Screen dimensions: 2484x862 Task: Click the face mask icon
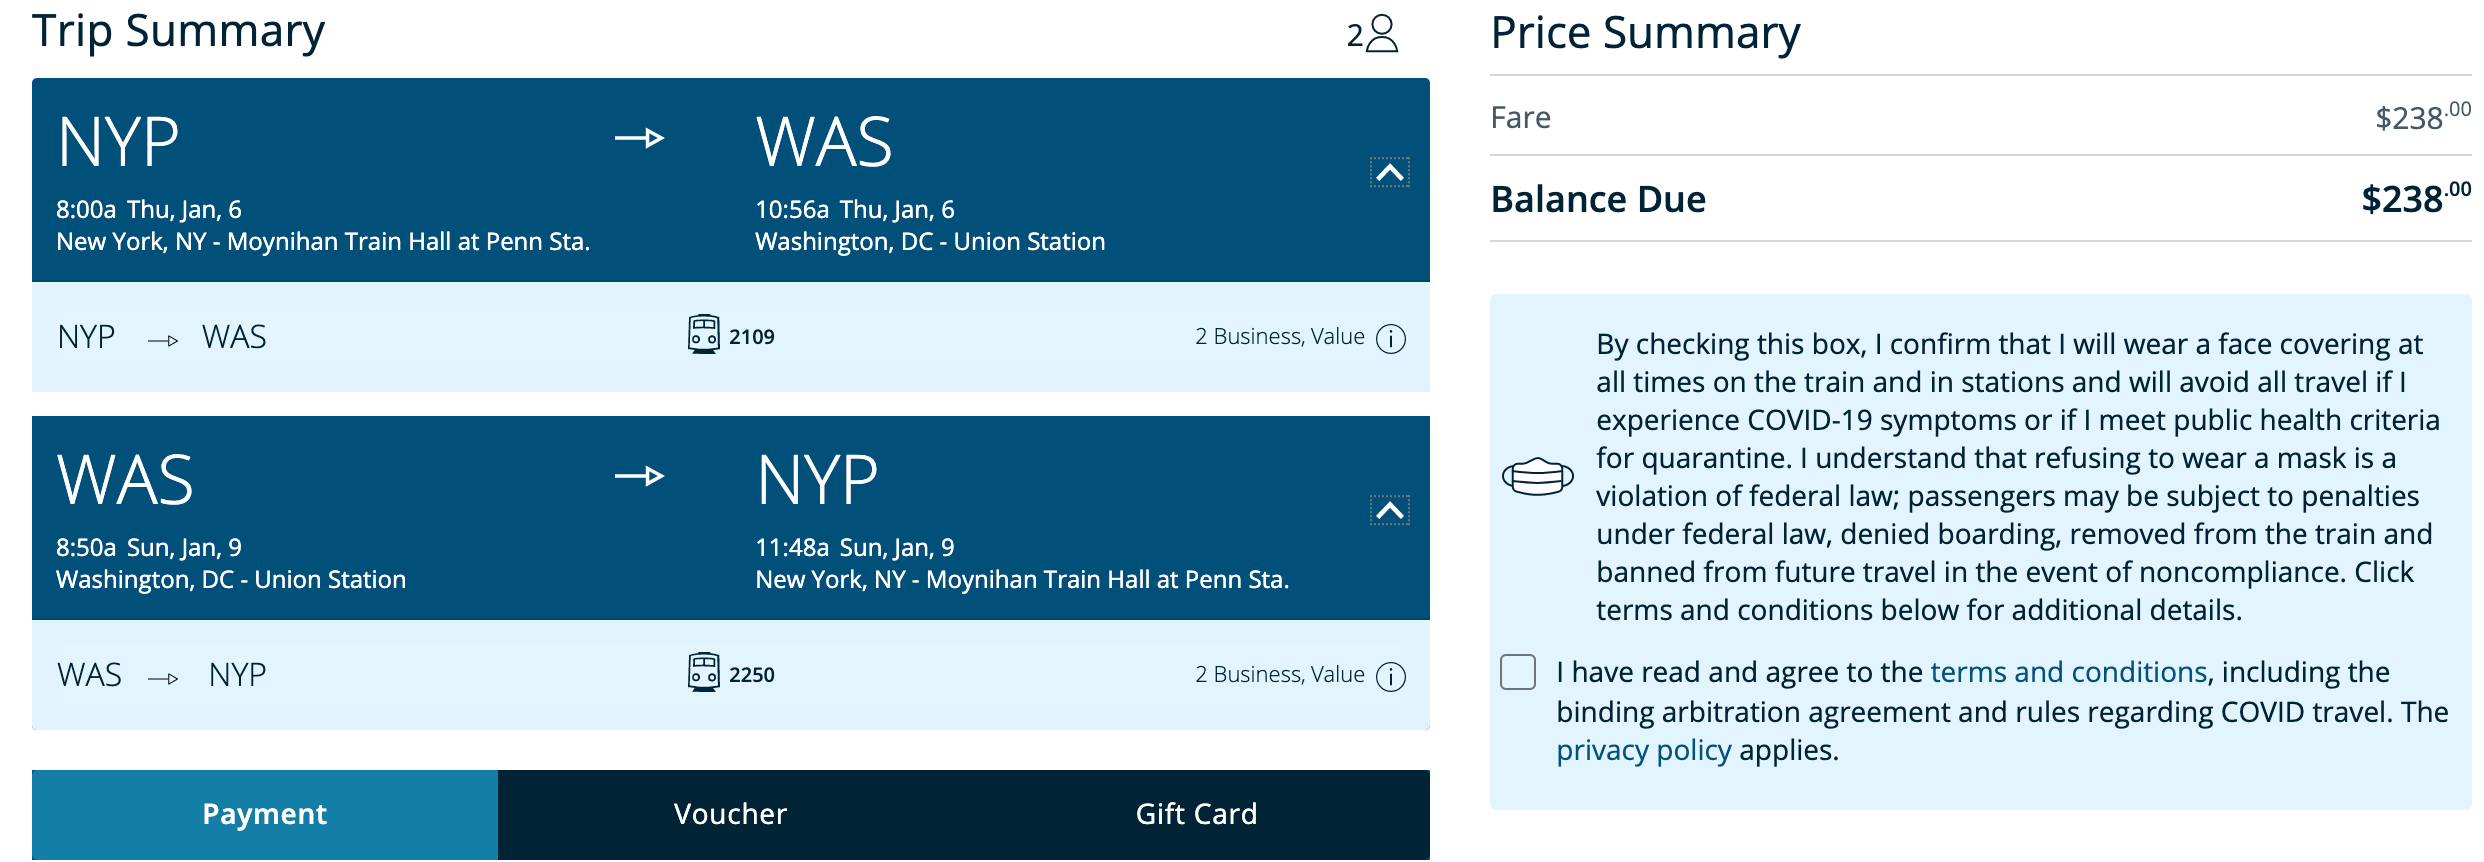(x=1537, y=476)
